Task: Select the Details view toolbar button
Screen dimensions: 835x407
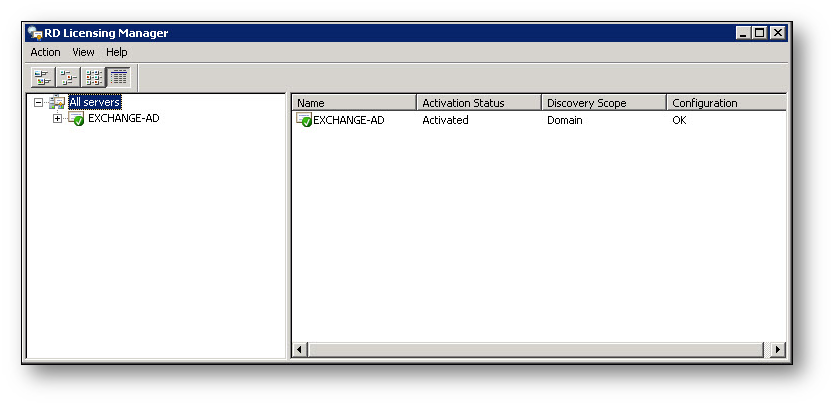Action: 119,76
